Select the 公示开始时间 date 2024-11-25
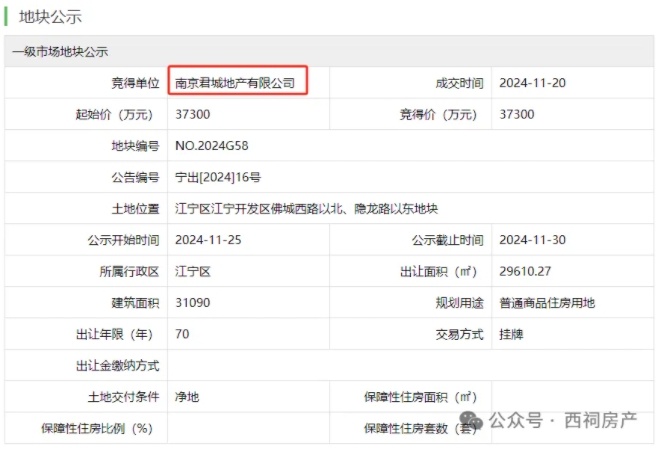Image resolution: width=660 pixels, height=452 pixels. click(x=208, y=240)
